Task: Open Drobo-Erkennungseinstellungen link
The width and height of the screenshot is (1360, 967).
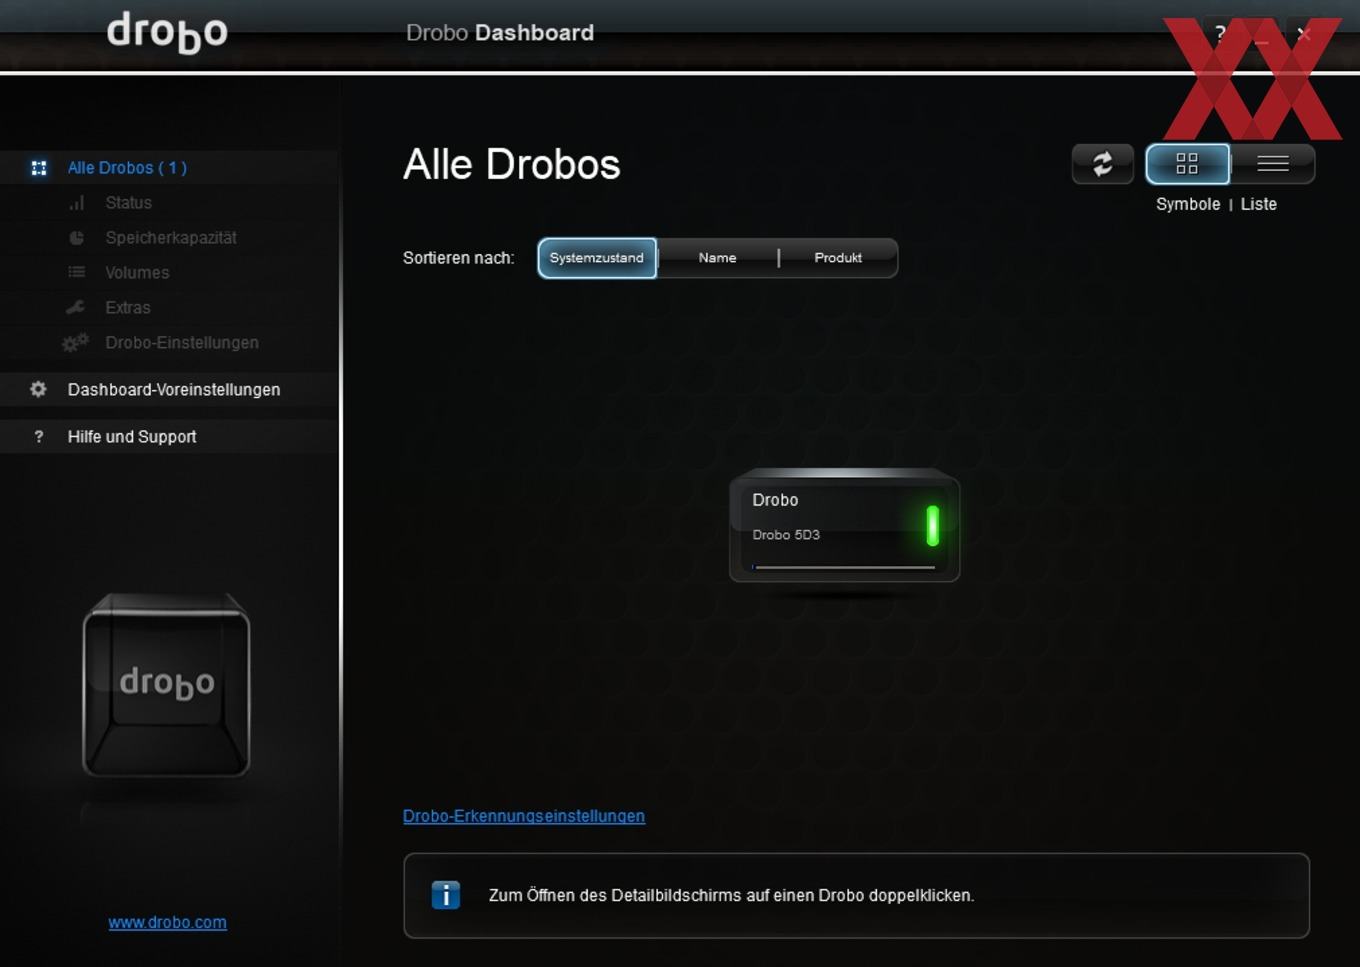Action: click(x=524, y=816)
